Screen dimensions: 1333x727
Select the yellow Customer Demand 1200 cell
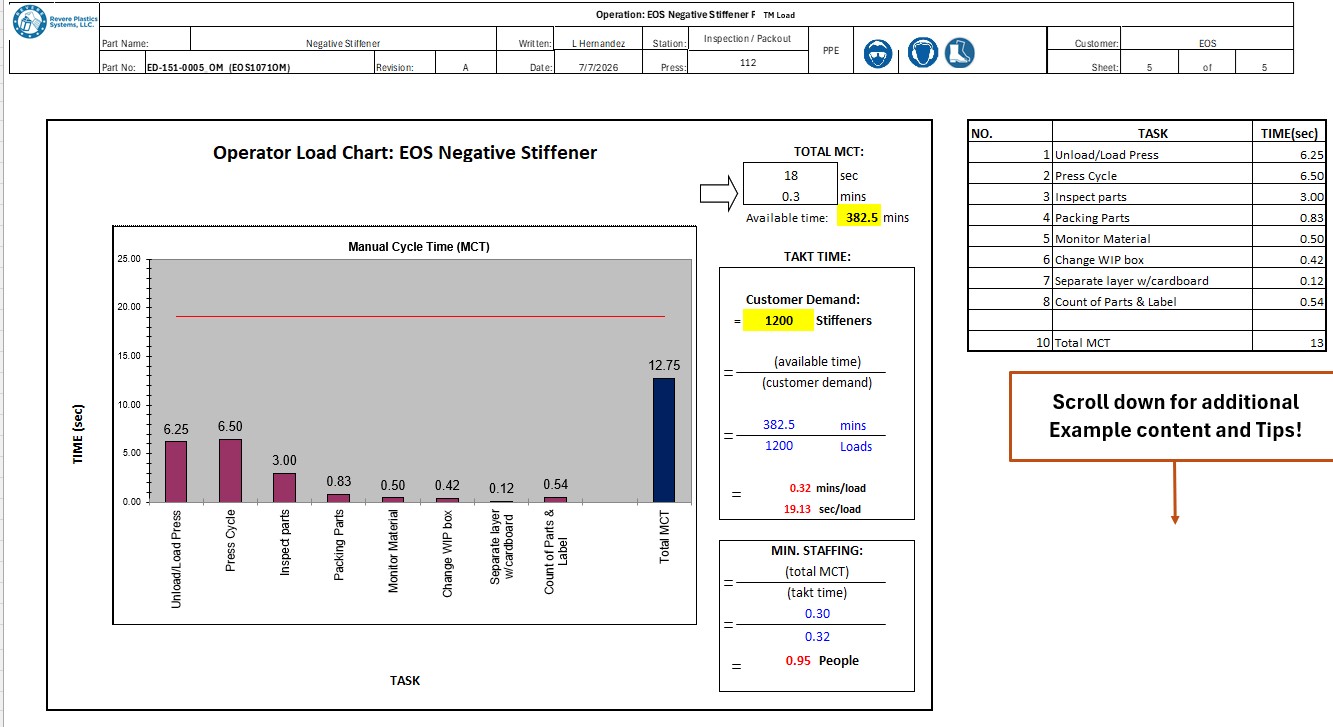(x=778, y=321)
